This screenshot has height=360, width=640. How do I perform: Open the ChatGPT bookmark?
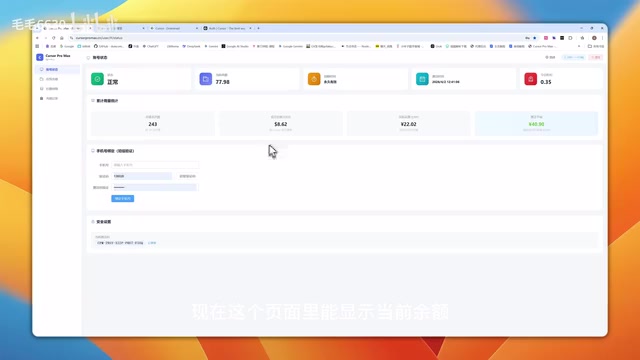(x=151, y=46)
